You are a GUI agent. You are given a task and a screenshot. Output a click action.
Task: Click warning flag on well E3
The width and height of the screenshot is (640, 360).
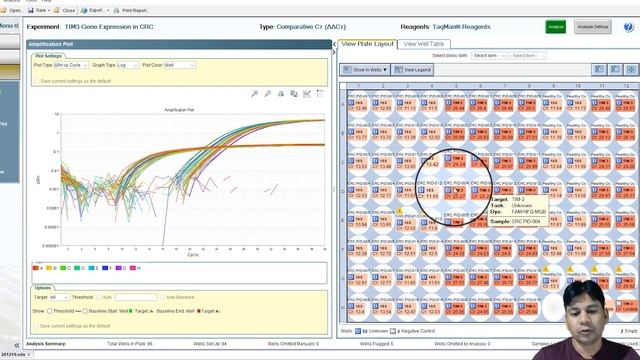(400, 211)
